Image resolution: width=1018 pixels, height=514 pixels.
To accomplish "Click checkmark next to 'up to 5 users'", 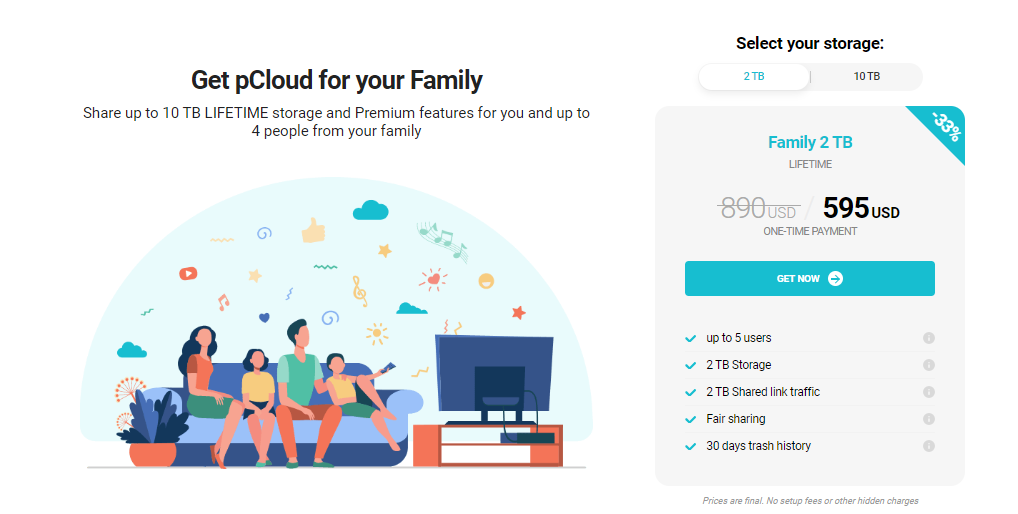I will [690, 338].
